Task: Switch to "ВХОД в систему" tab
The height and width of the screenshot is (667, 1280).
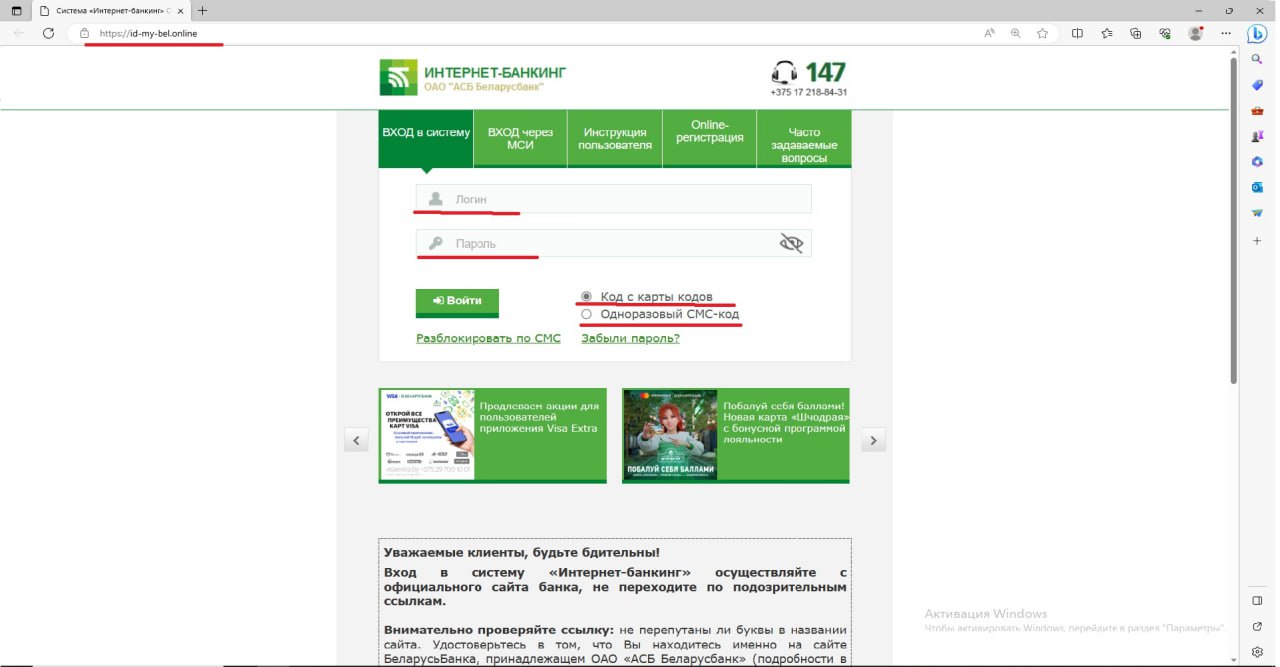Action: pyautogui.click(x=426, y=138)
